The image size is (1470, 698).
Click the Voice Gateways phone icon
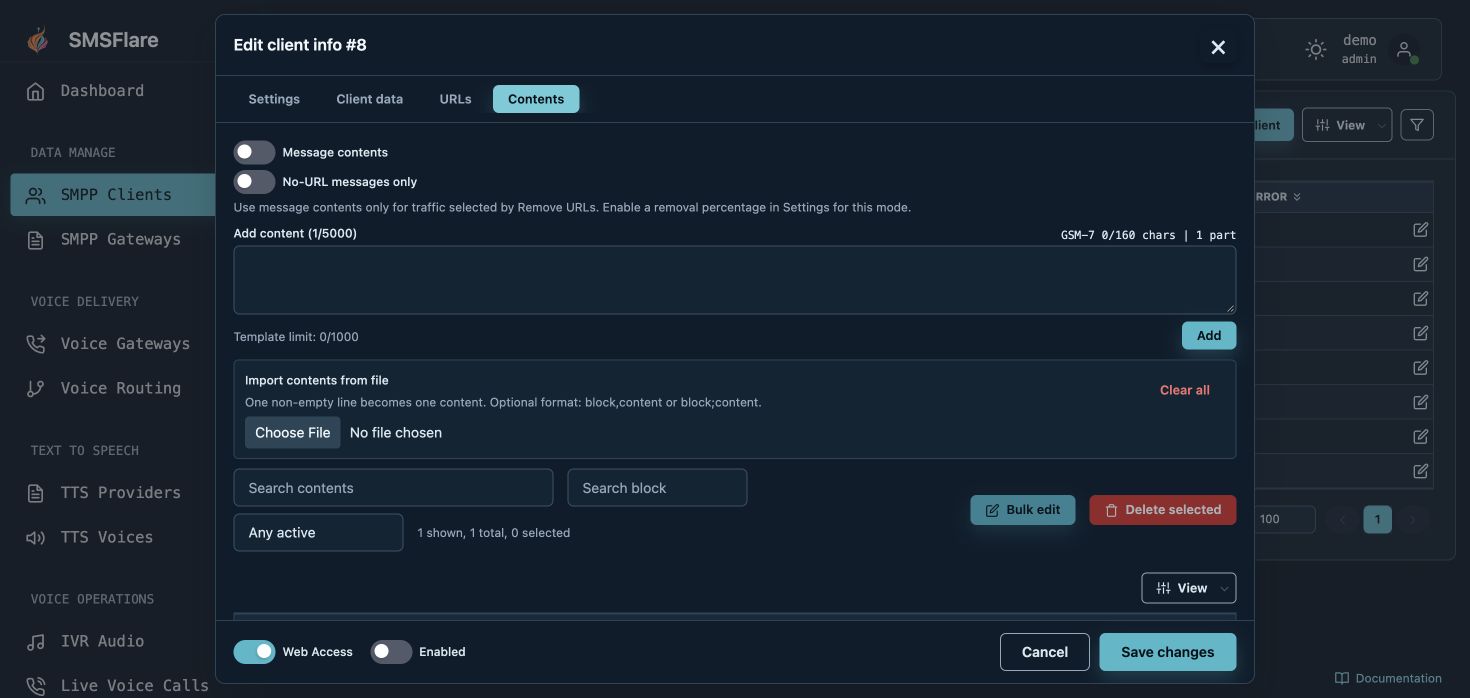(35, 344)
